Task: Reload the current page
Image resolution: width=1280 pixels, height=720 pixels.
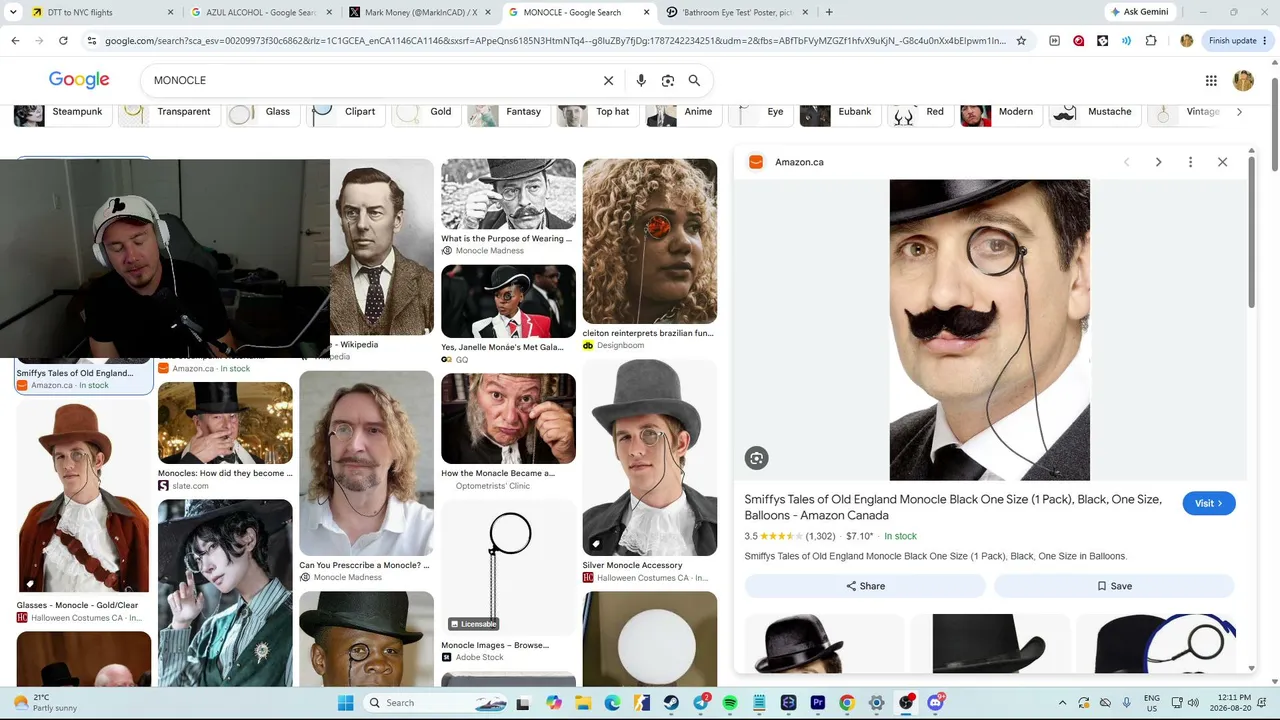Action: [63, 41]
